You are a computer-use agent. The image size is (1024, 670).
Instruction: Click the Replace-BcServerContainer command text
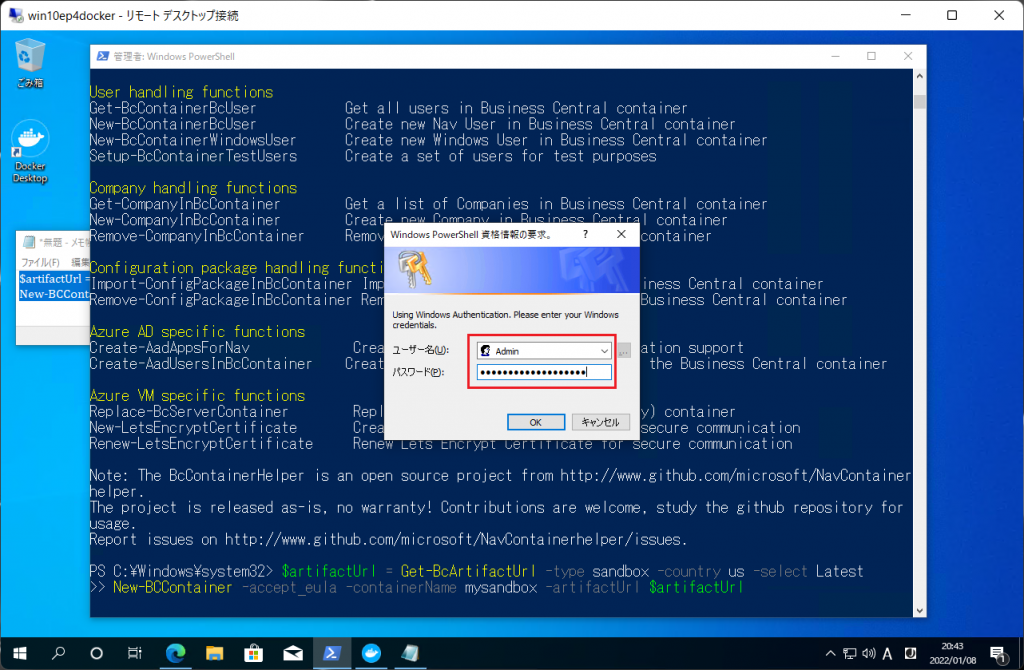click(189, 411)
